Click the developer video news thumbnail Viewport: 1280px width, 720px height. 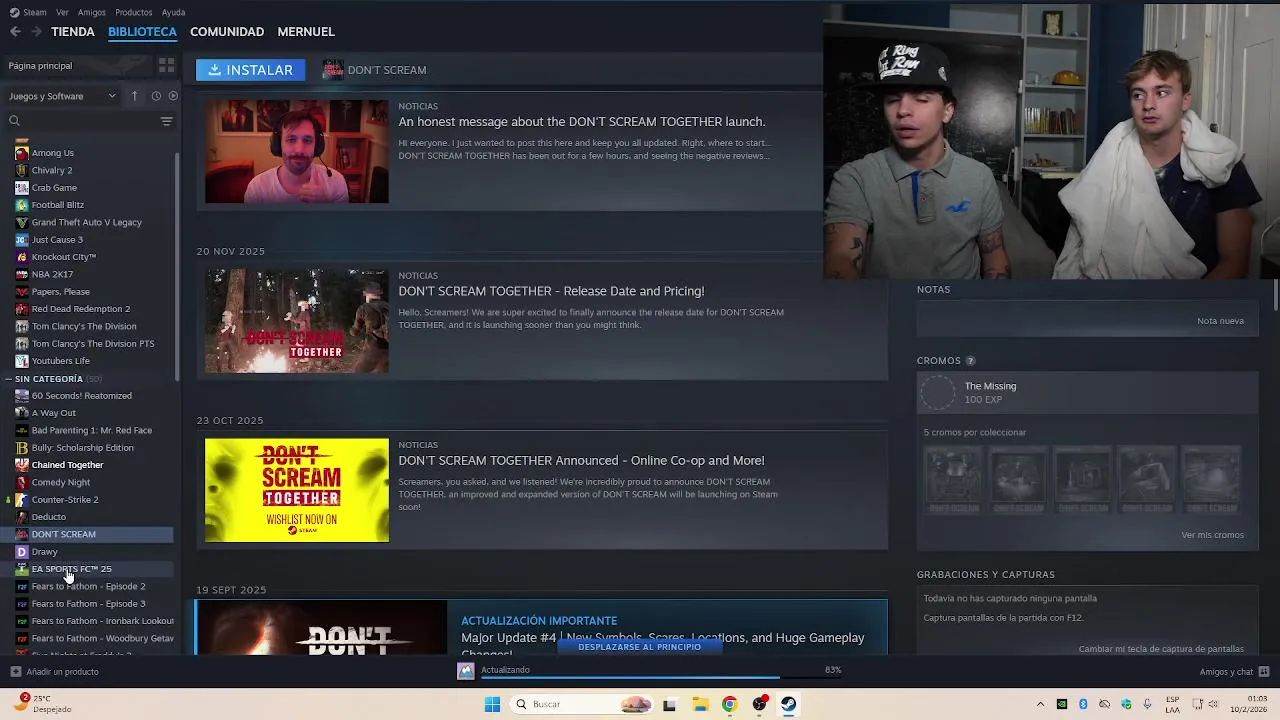pos(297,152)
